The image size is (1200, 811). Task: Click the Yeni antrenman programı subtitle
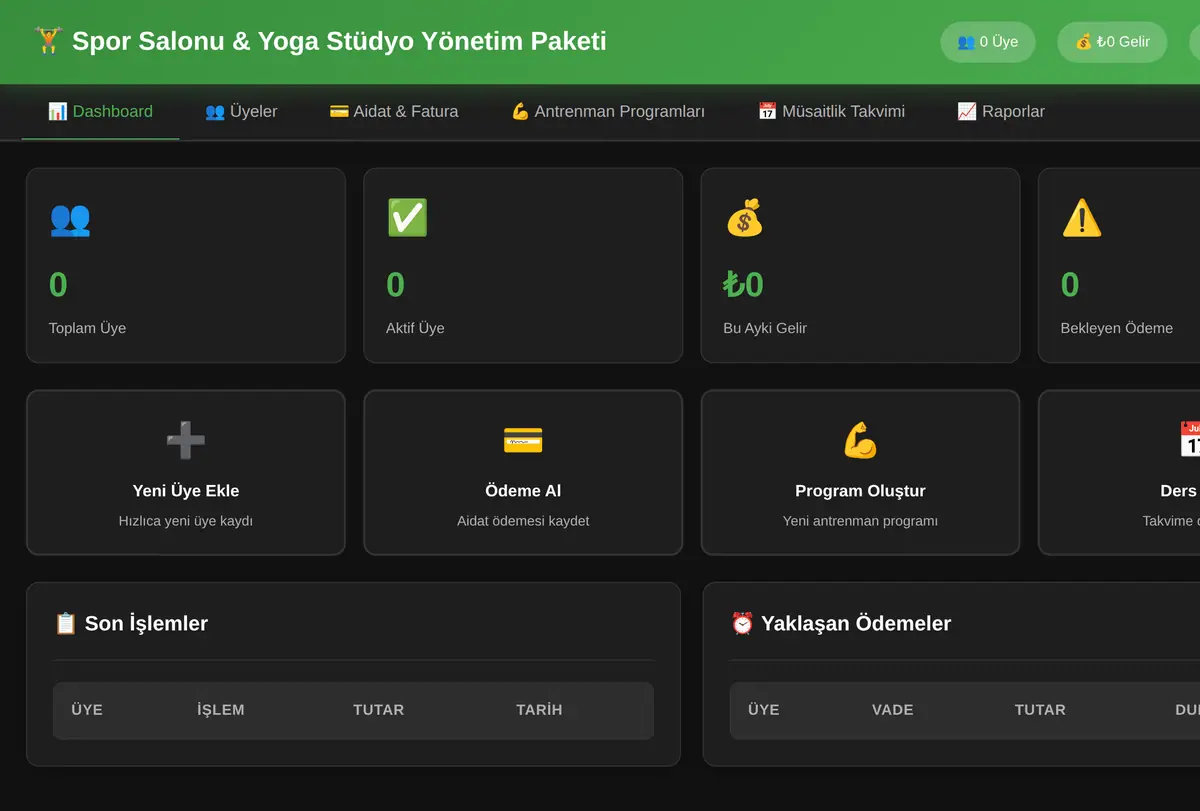860,521
